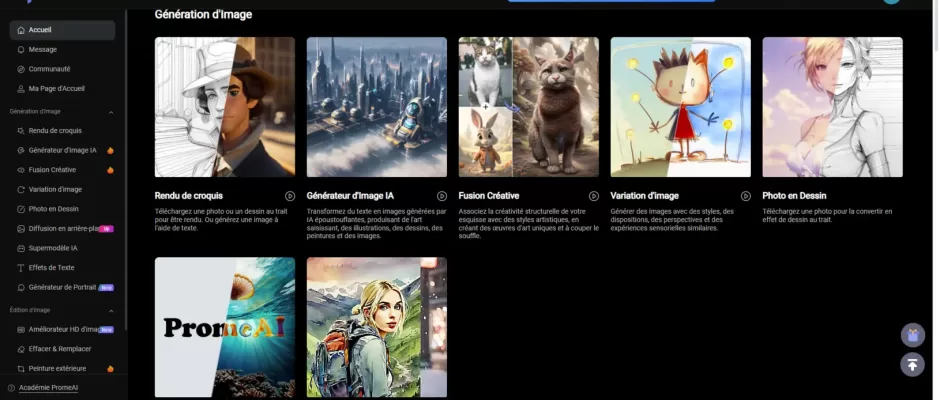Open the Fusion Créative card title

coord(489,196)
